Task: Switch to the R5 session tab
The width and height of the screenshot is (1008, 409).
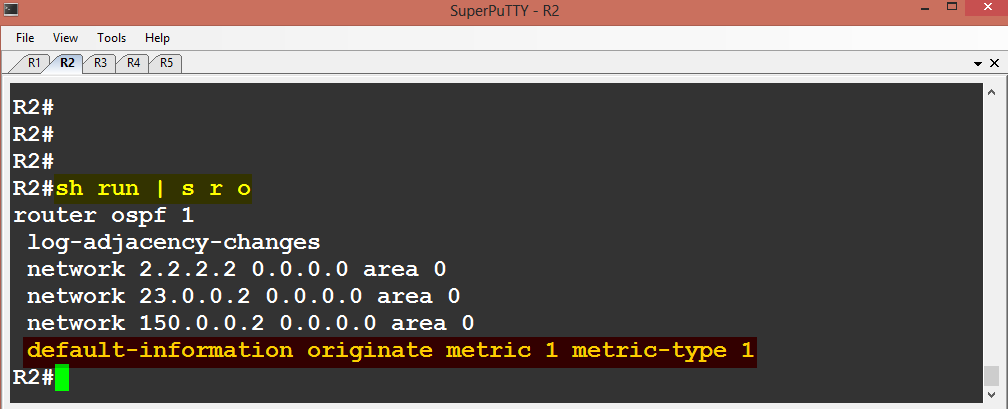Action: [166, 63]
